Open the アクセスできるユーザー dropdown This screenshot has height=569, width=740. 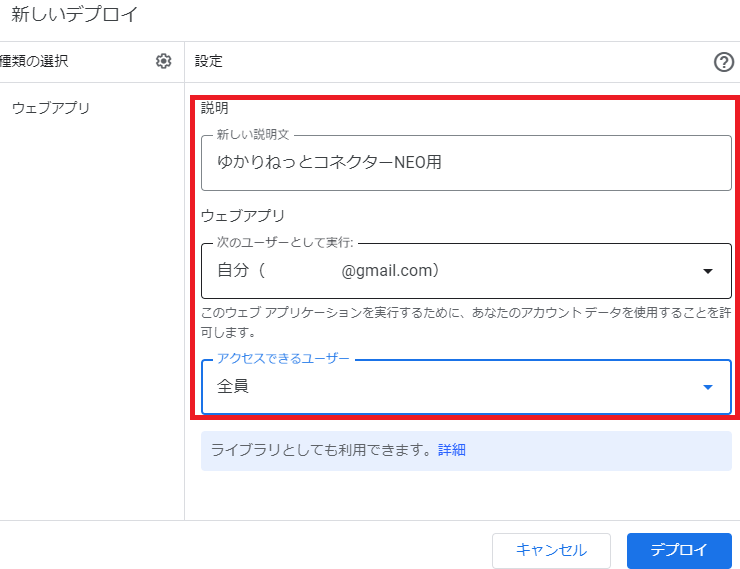466,387
